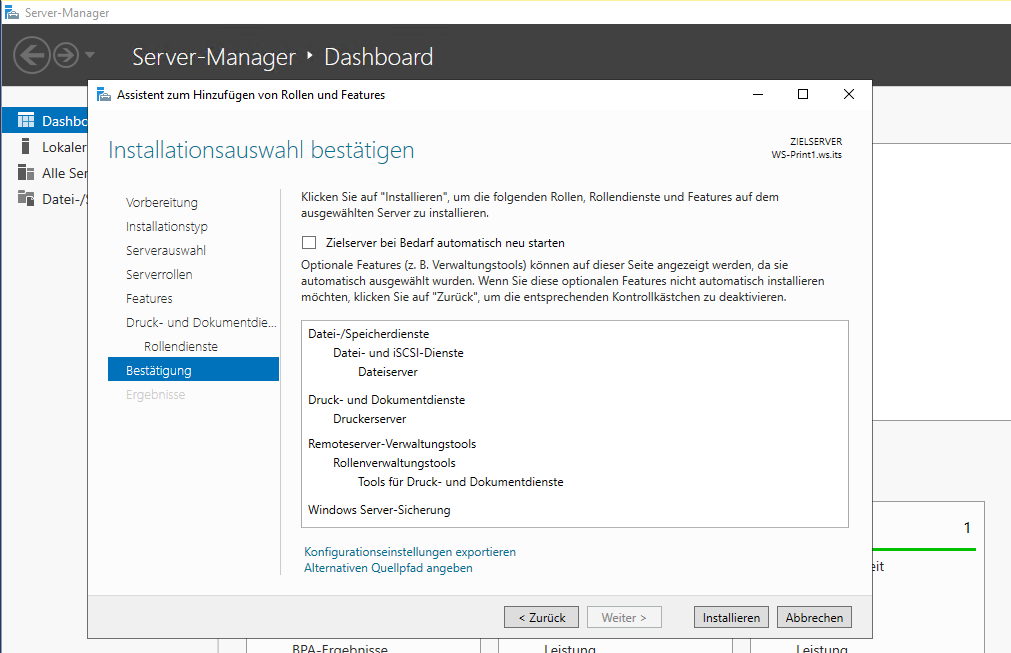Click the wizard title bar icon
The image size is (1011, 653).
pyautogui.click(x=104, y=95)
